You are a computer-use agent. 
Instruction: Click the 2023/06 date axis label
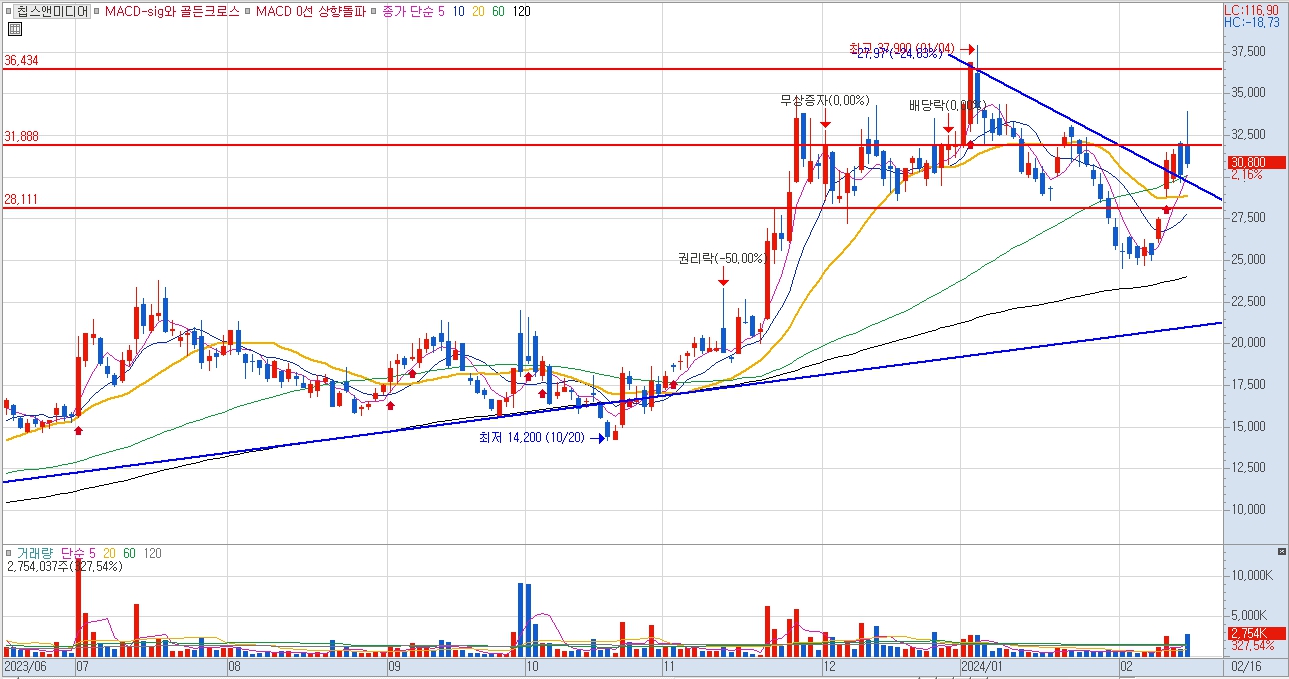pyautogui.click(x=25, y=665)
